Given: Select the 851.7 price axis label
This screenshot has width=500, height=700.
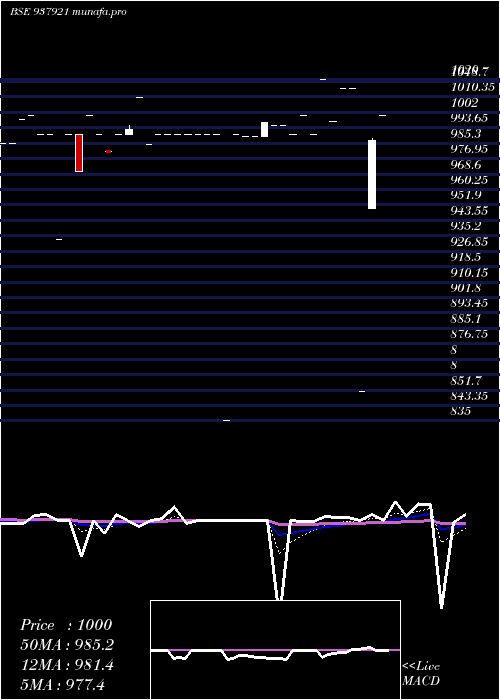Looking at the screenshot, I should point(467,381).
